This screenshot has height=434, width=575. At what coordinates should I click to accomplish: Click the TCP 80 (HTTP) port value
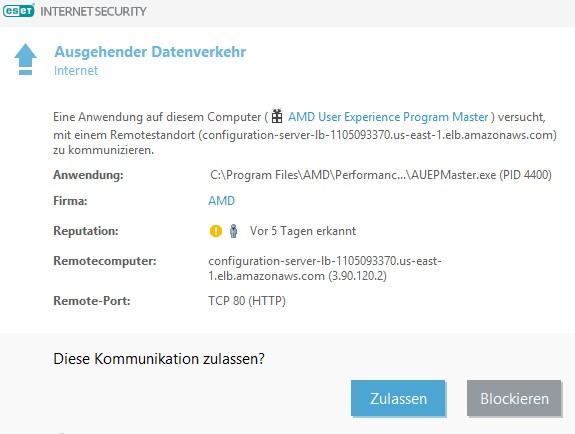pyautogui.click(x=247, y=301)
